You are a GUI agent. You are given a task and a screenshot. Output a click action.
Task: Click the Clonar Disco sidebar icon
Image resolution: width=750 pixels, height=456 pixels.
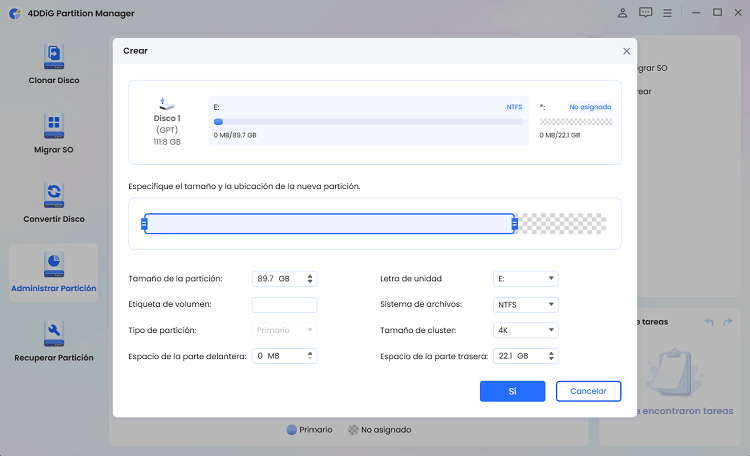[54, 55]
